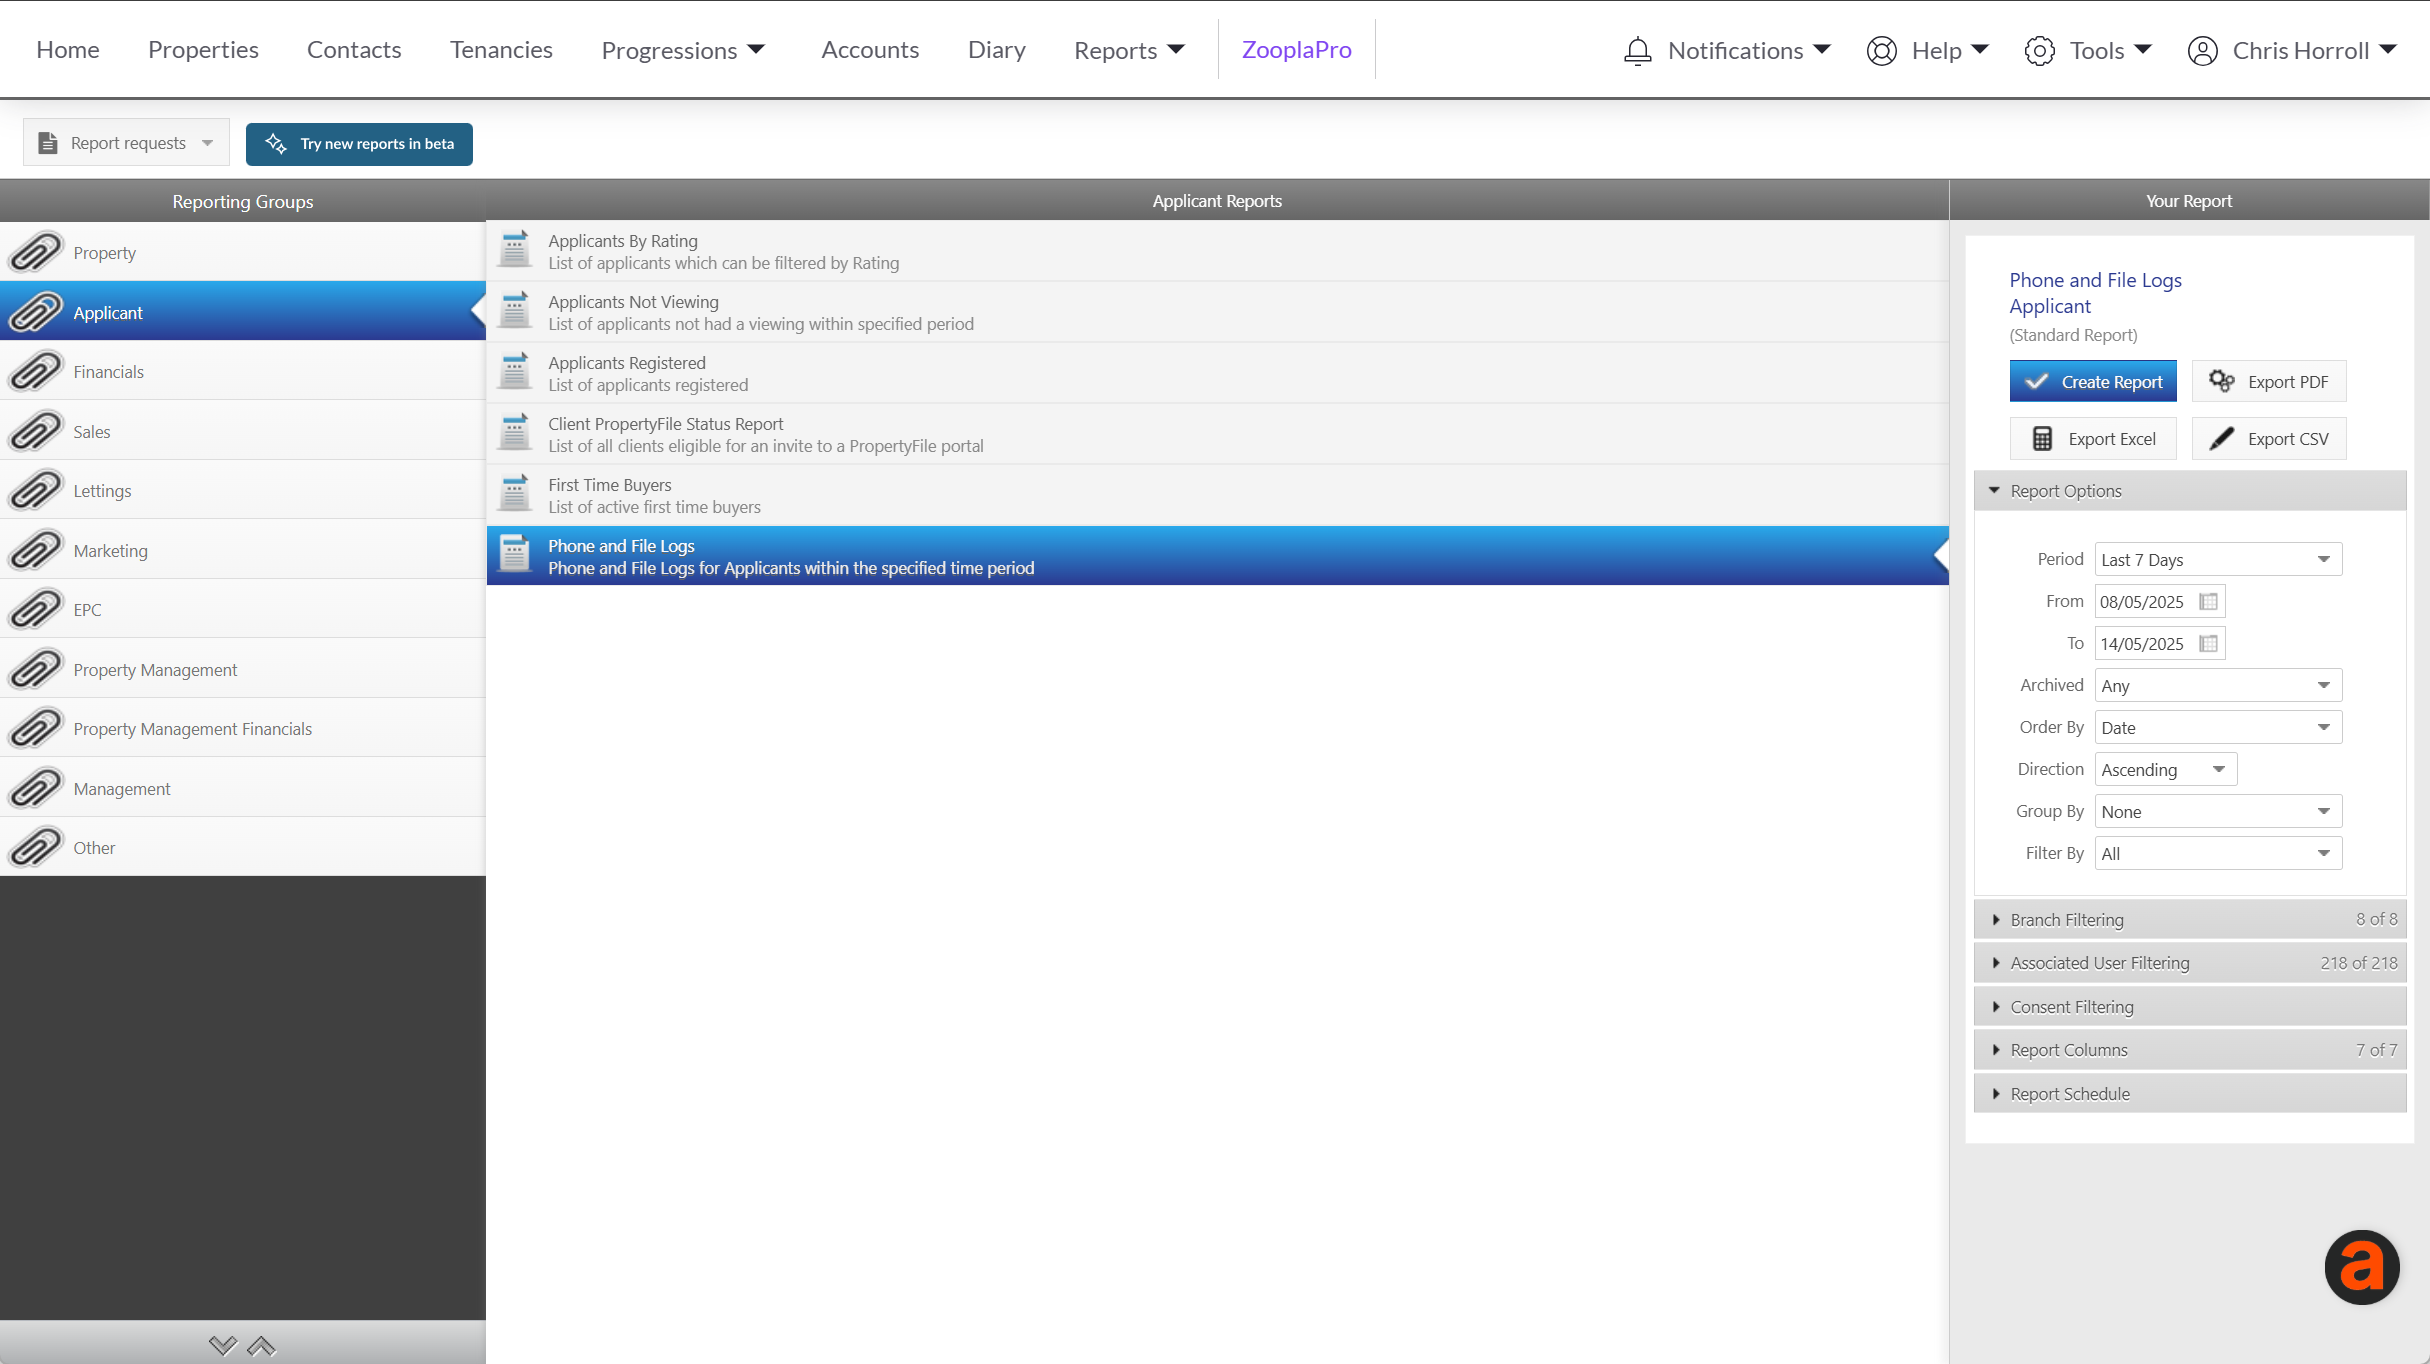Open the Diary page
The width and height of the screenshot is (2430, 1364).
[x=997, y=50]
